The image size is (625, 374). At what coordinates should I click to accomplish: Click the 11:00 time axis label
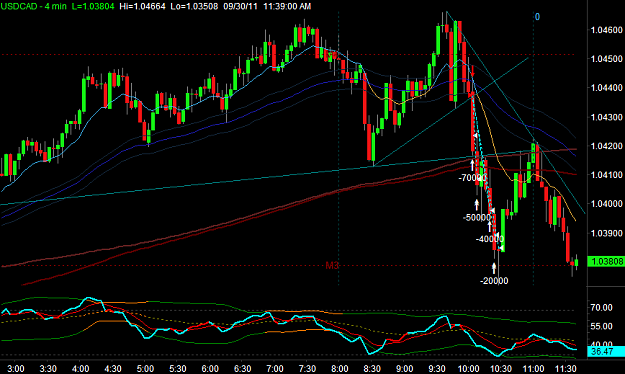[x=533, y=368]
